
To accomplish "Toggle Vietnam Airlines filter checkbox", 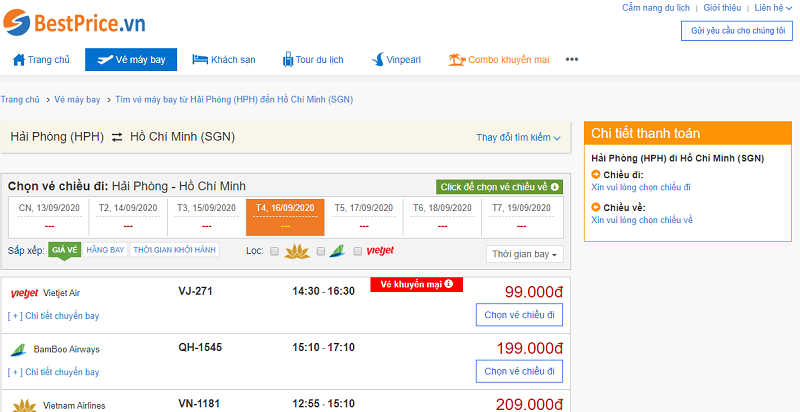I will pos(274,251).
